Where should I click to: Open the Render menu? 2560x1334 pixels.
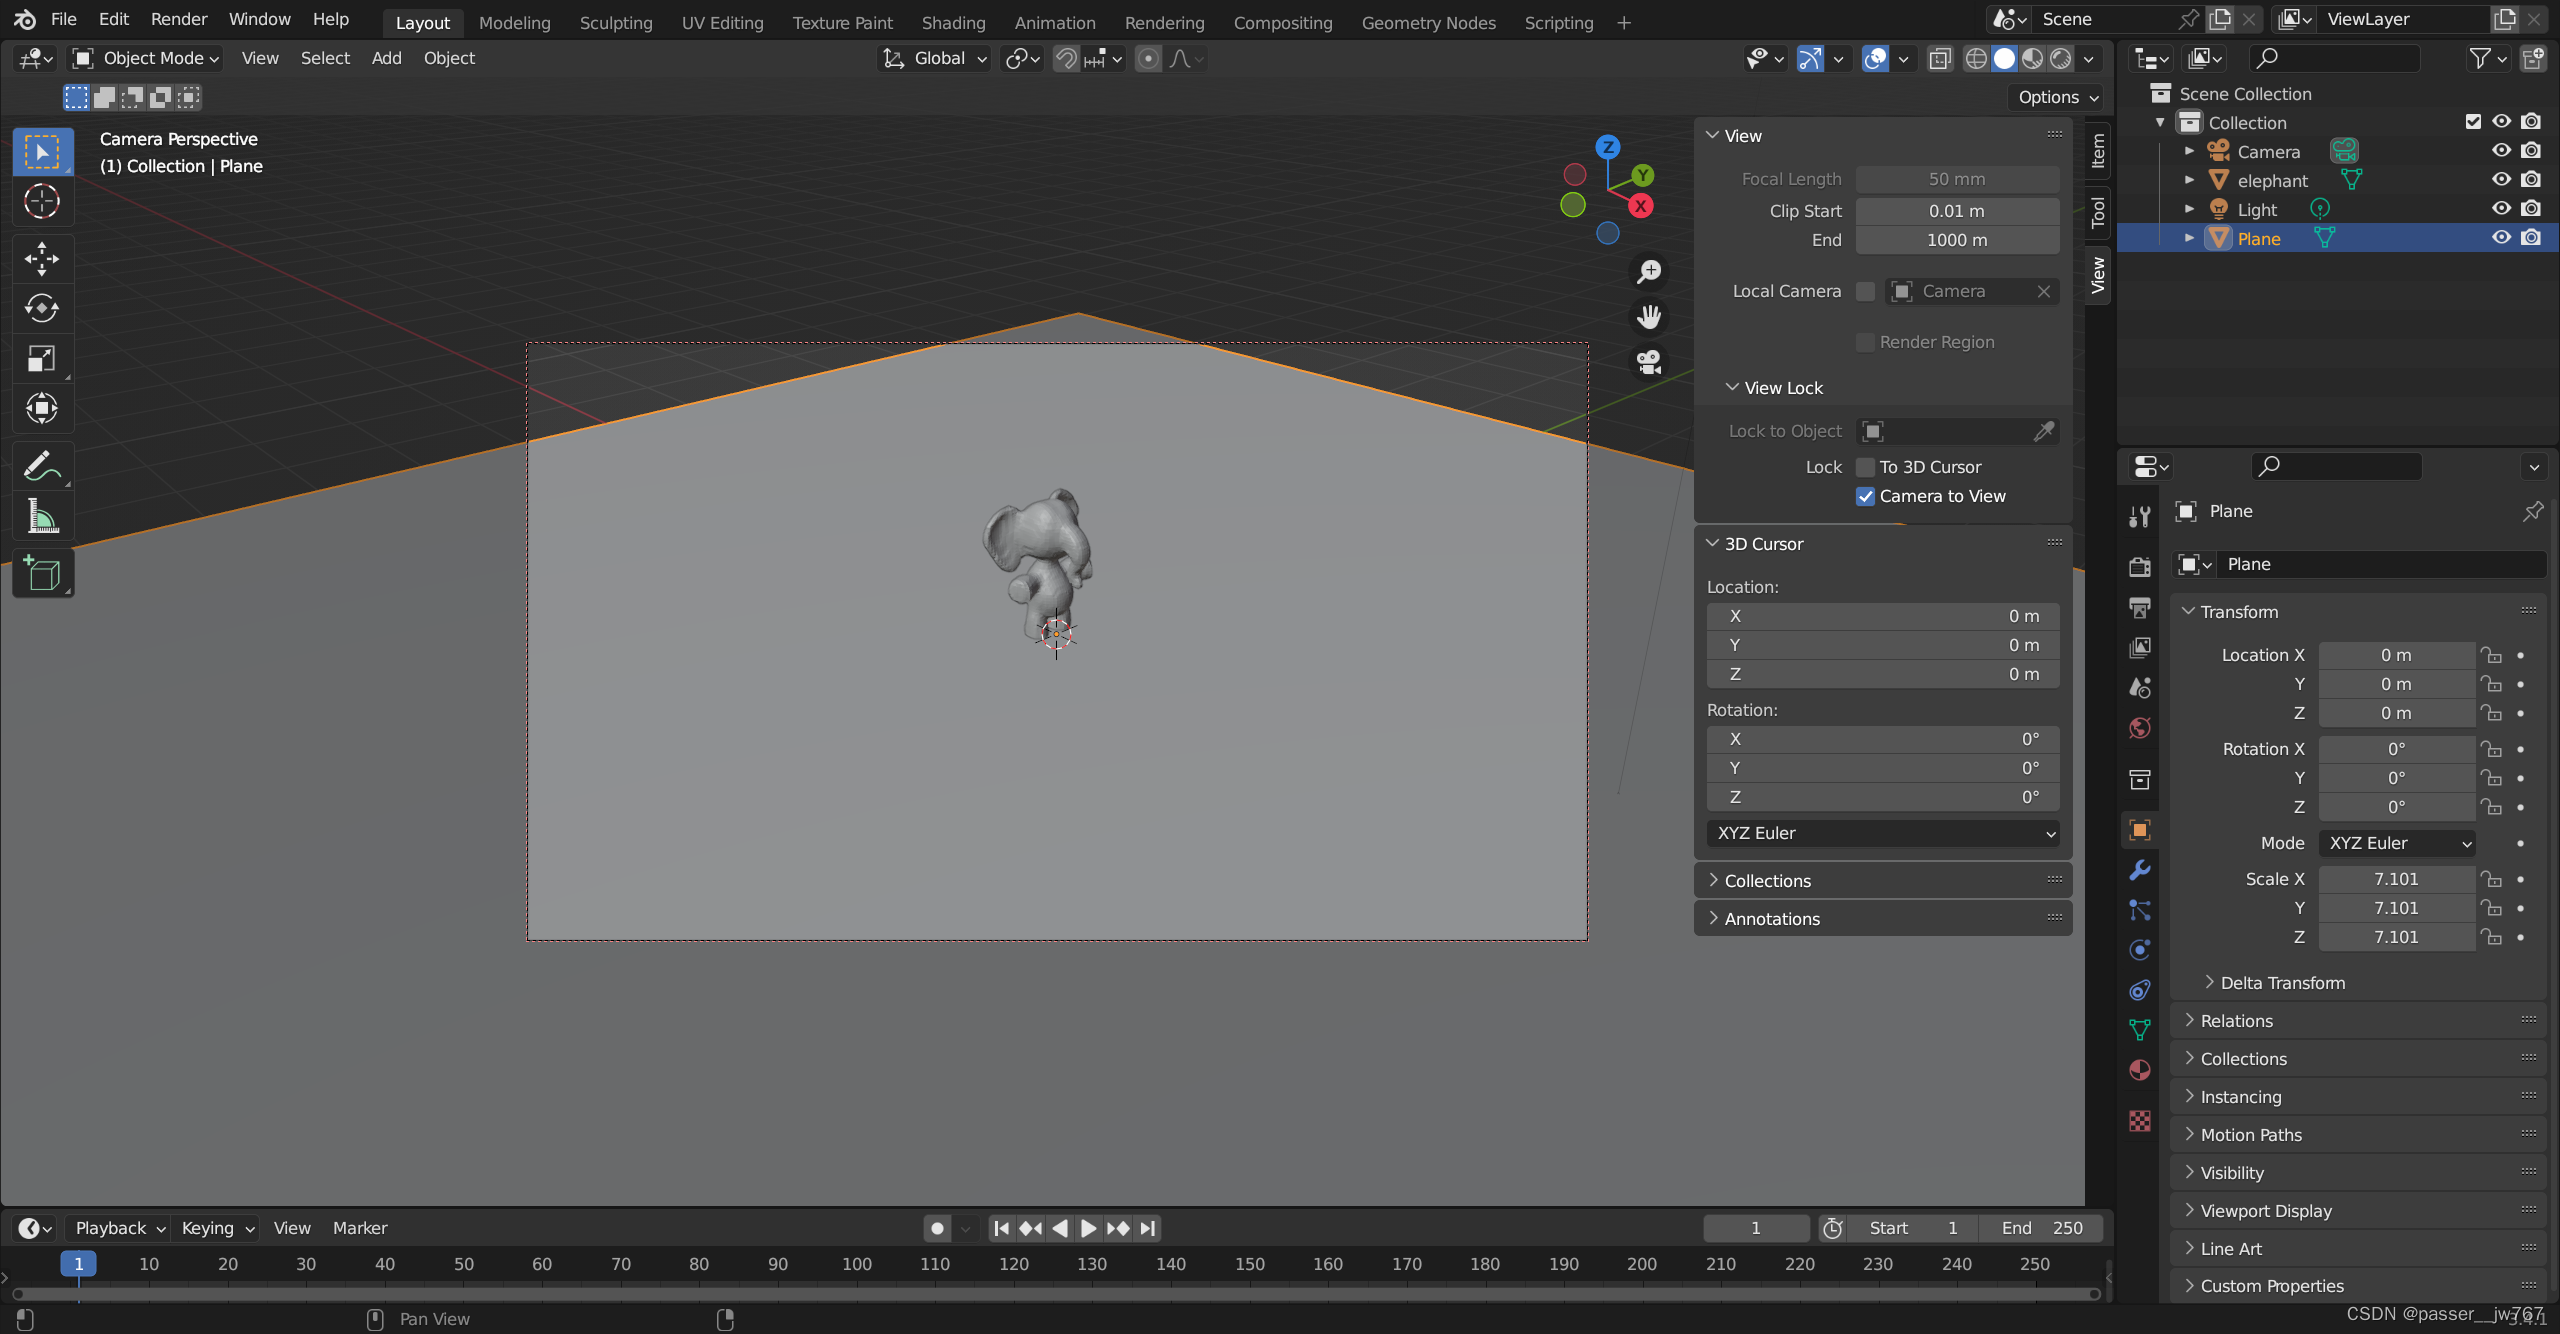pyautogui.click(x=178, y=19)
